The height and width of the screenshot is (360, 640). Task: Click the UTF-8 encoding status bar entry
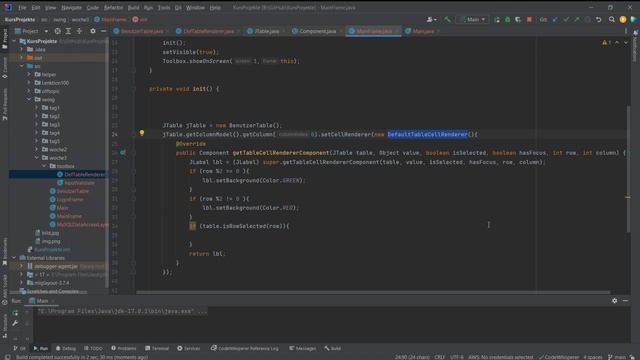456,357
